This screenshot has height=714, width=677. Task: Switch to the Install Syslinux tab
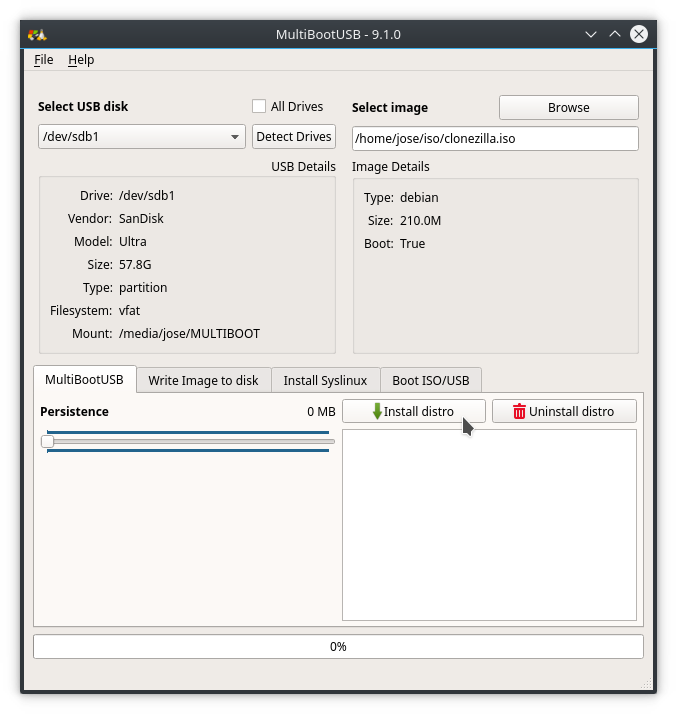pos(325,380)
